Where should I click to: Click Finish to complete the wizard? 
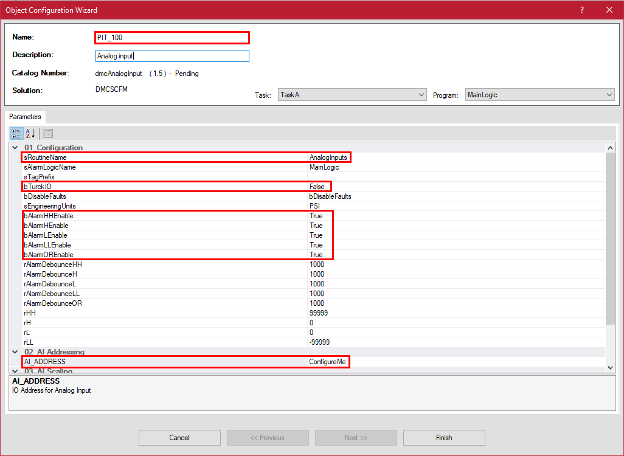443,437
